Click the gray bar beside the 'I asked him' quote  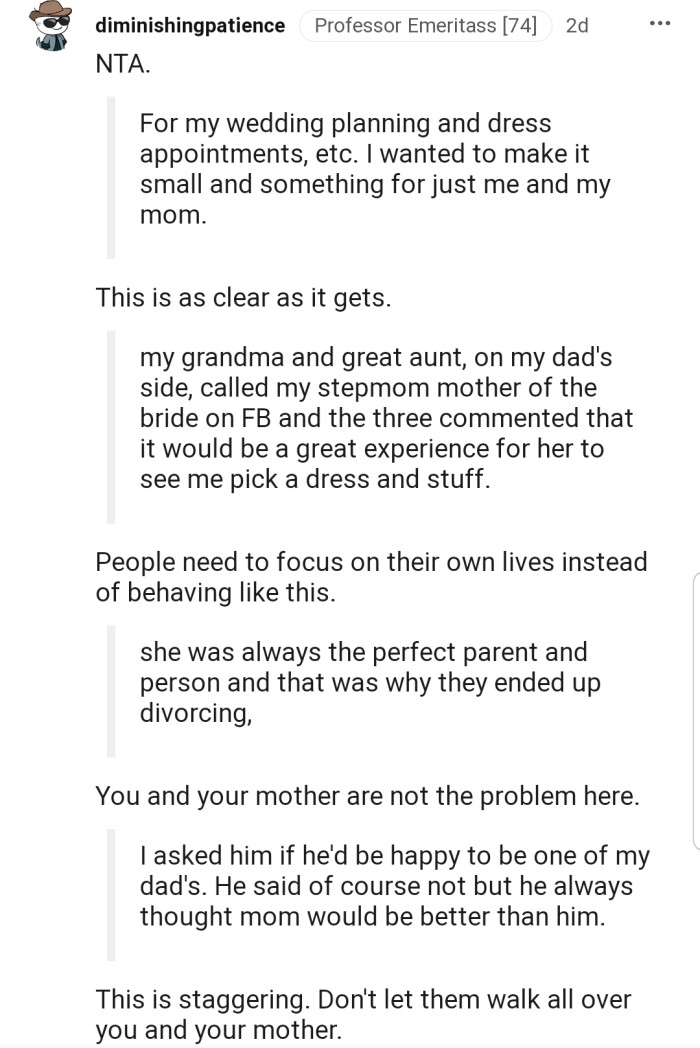[111, 895]
